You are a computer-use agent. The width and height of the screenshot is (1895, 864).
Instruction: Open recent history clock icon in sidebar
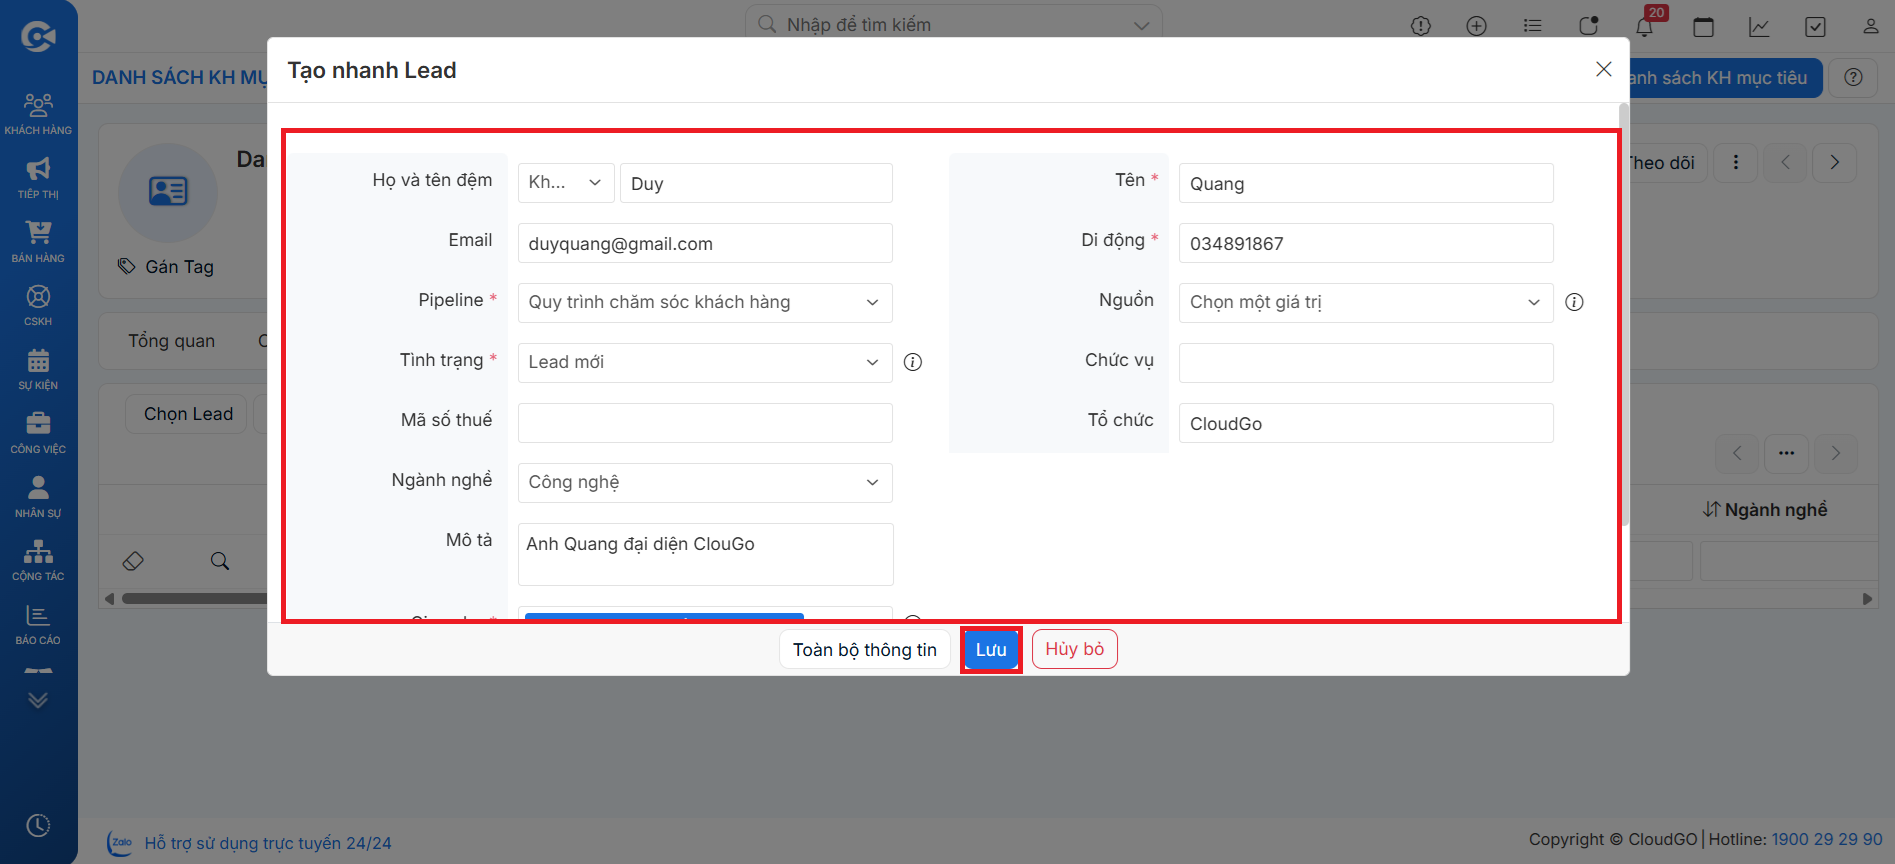coord(38,825)
